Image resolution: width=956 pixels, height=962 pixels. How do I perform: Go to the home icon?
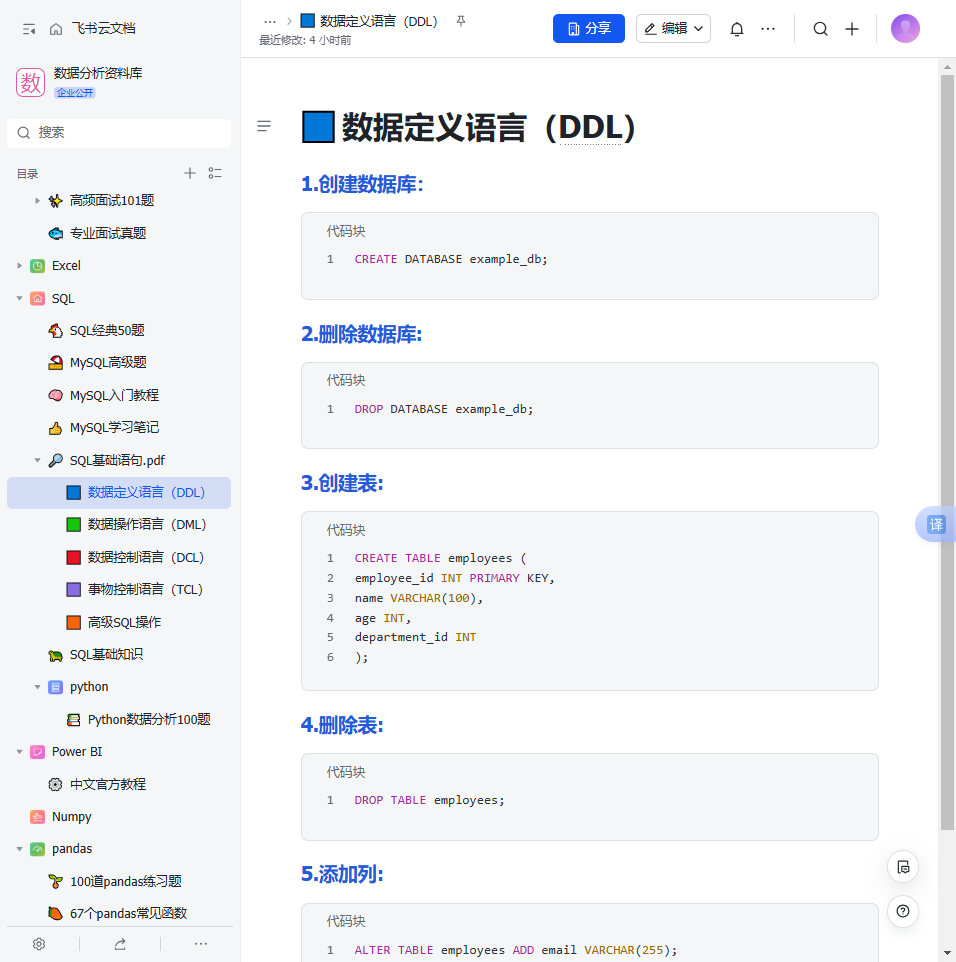(x=56, y=29)
